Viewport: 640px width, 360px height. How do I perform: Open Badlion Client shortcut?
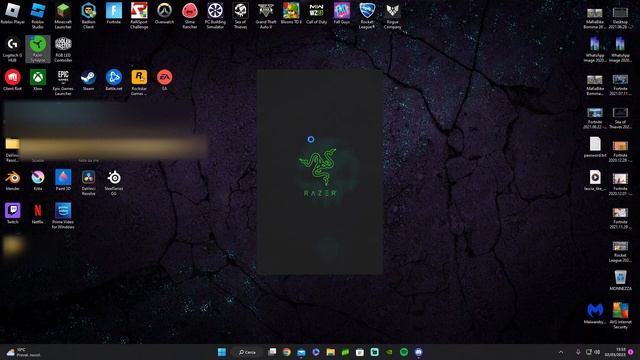pos(89,16)
